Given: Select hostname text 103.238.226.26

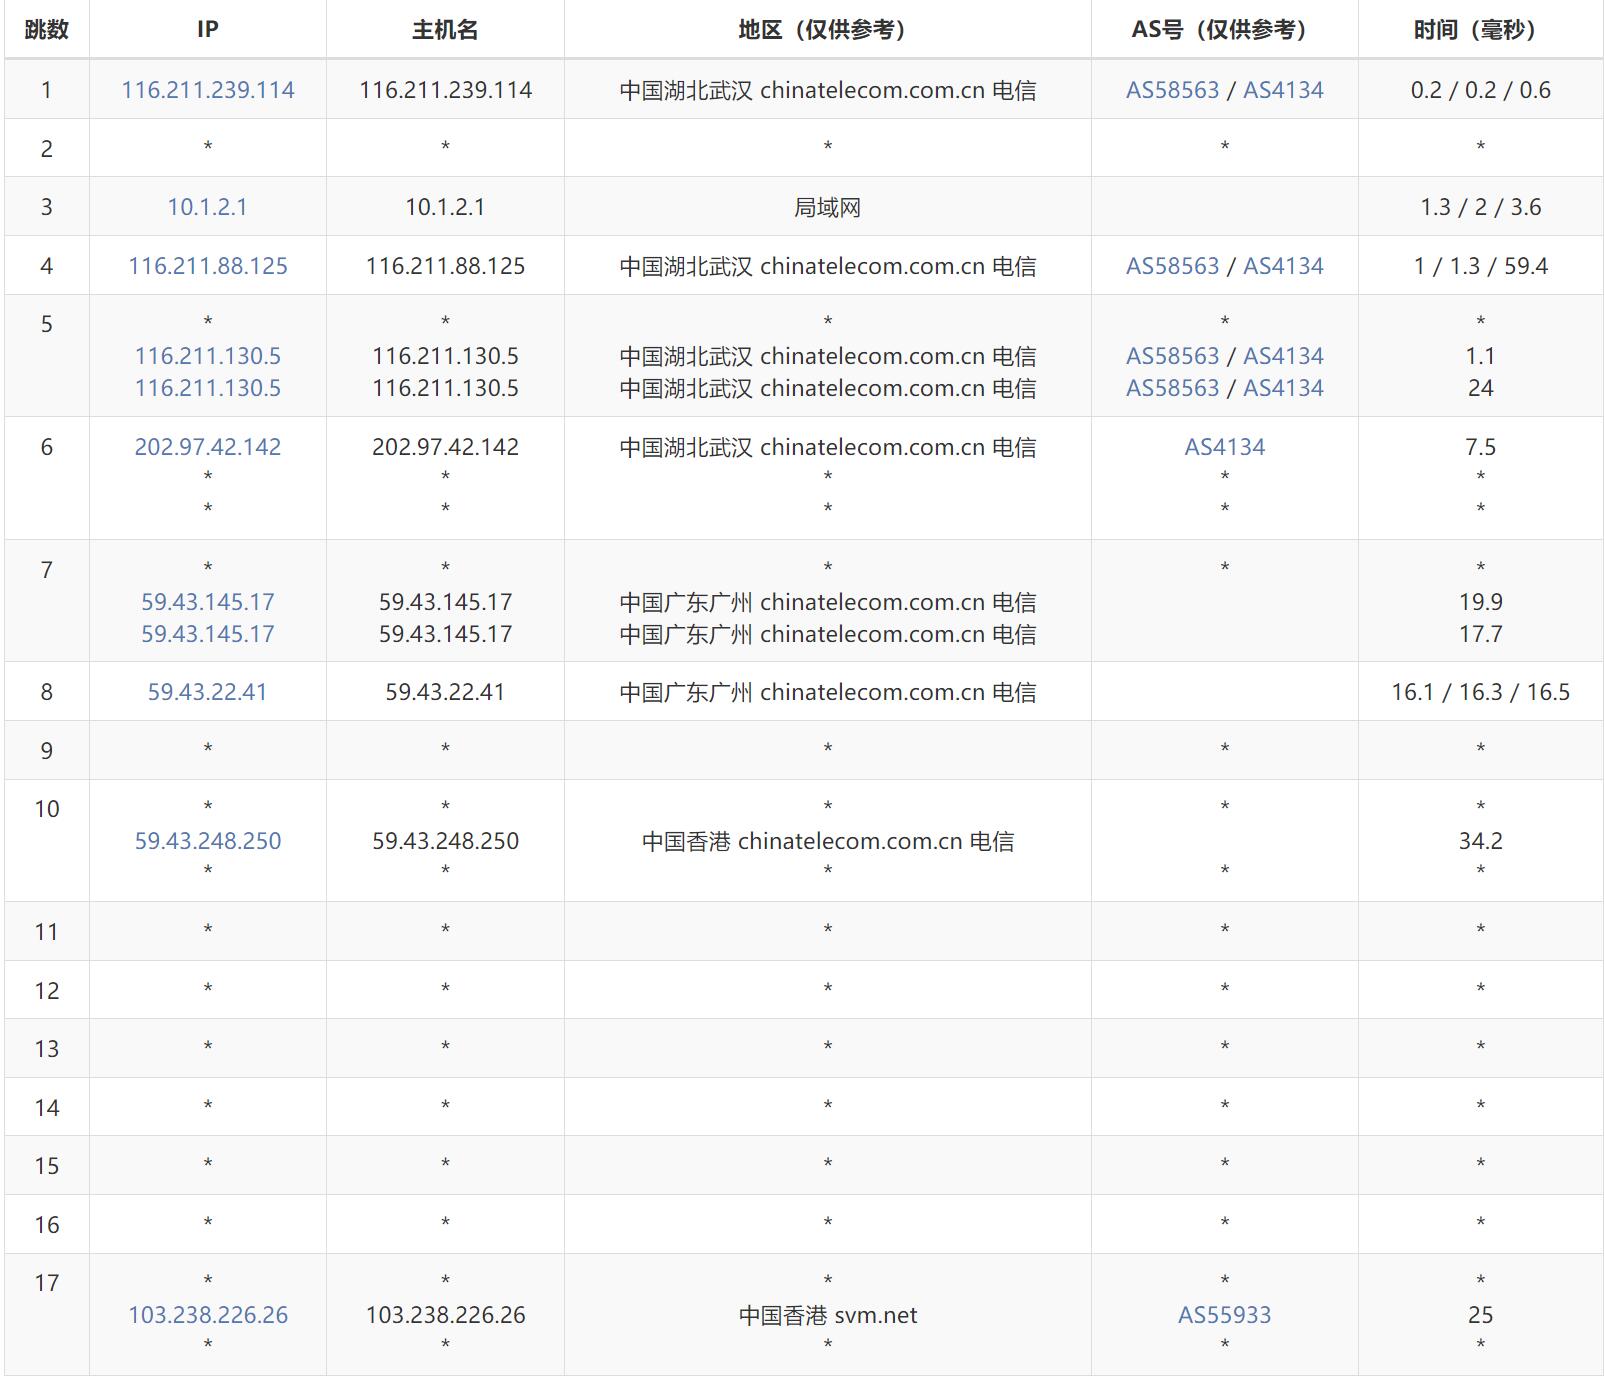Looking at the screenshot, I should [445, 1315].
